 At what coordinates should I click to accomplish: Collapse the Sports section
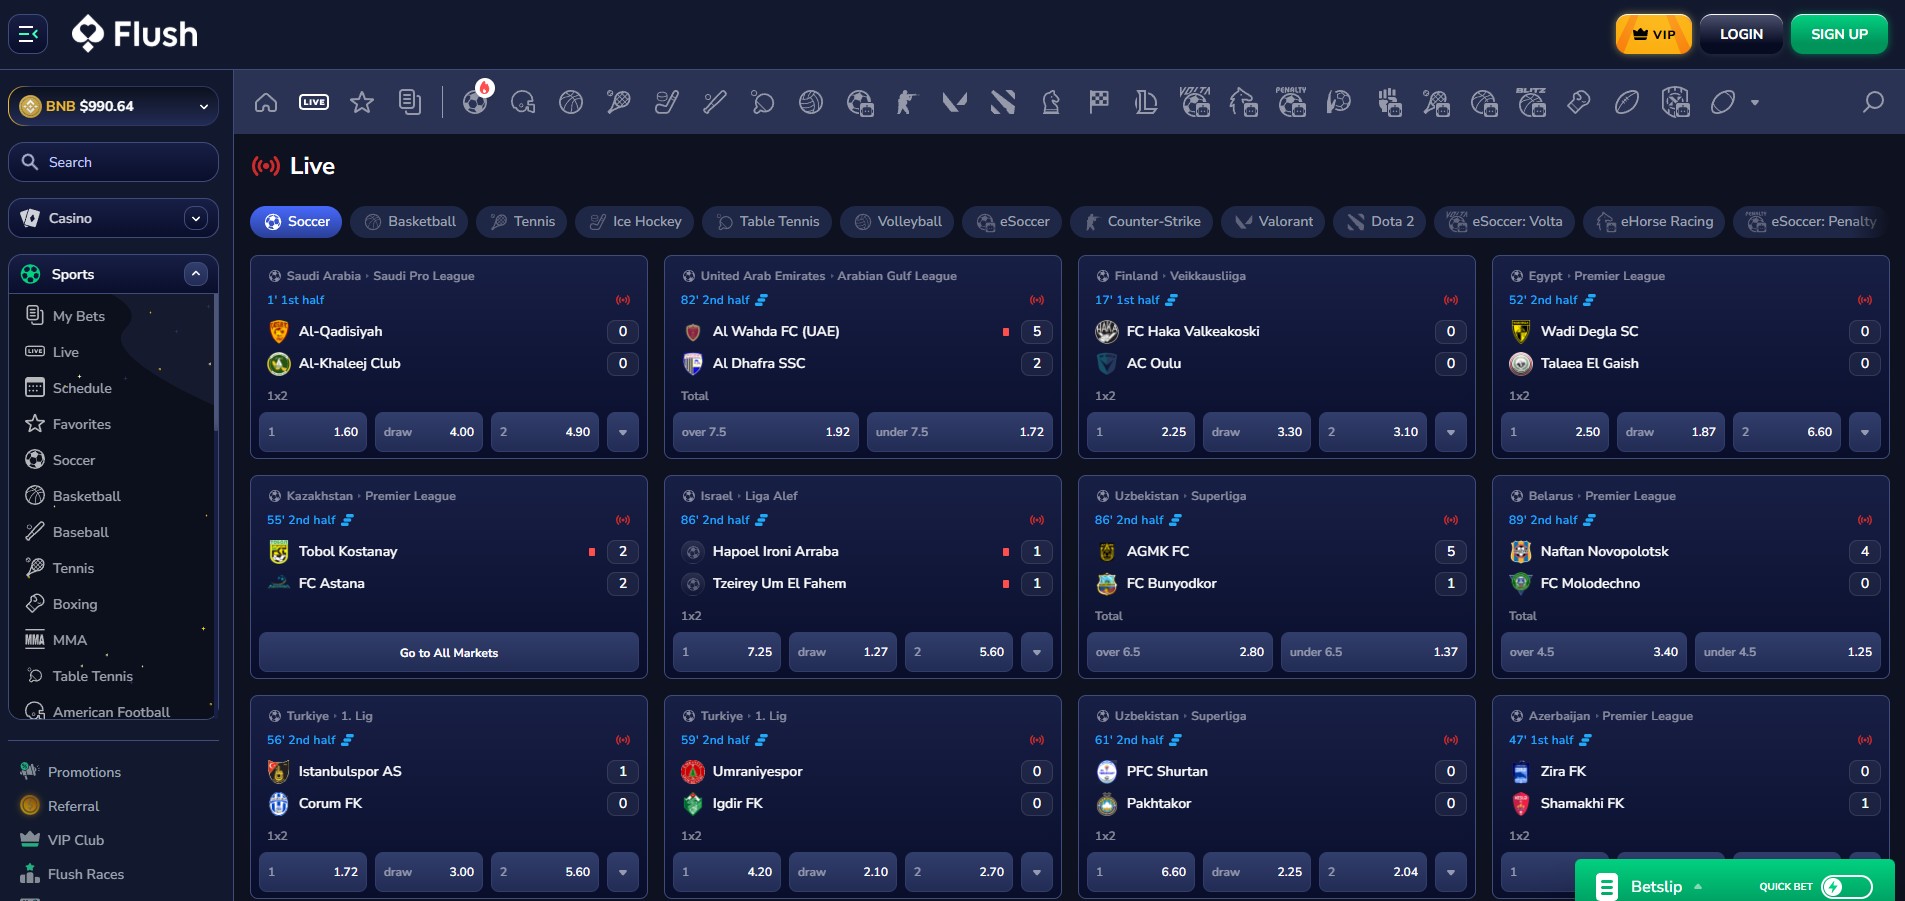click(196, 274)
